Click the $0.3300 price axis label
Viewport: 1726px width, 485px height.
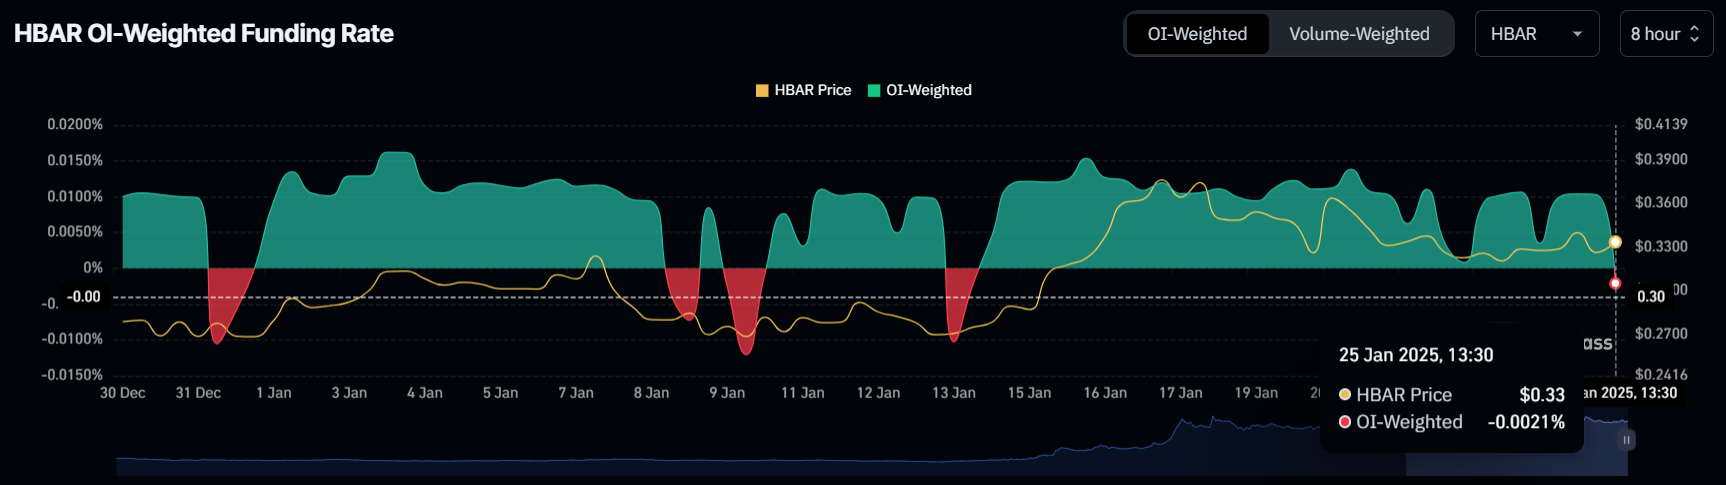[x=1661, y=246]
